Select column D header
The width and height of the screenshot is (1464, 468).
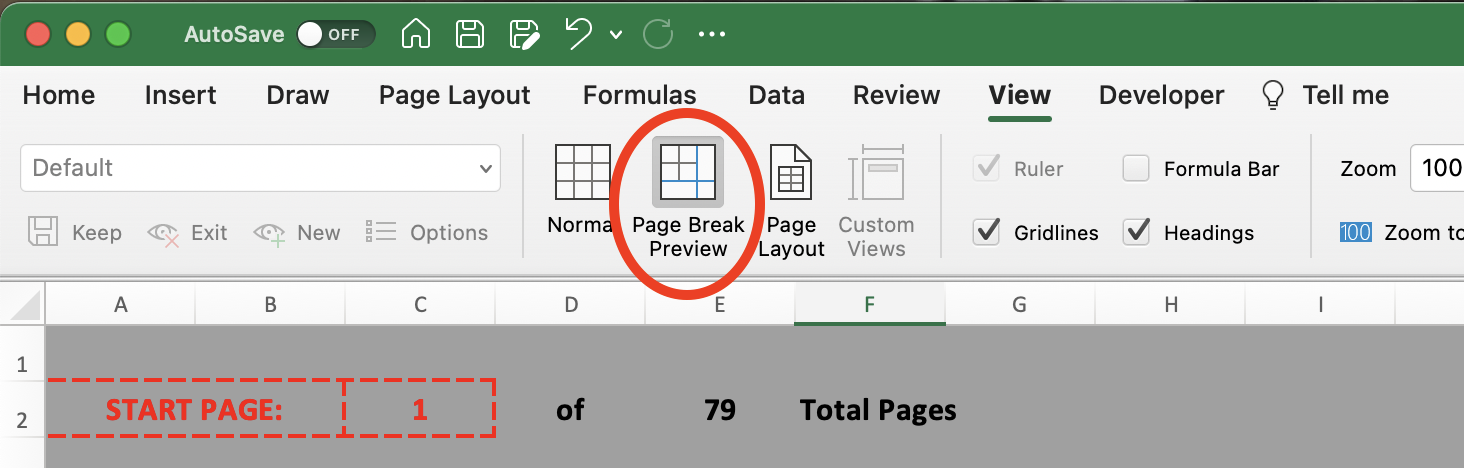[570, 305]
